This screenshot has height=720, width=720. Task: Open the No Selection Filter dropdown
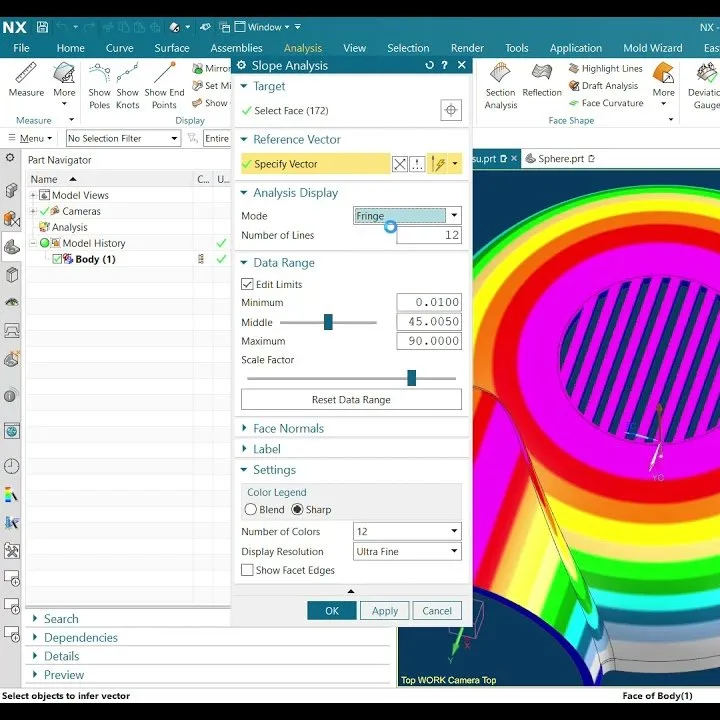tap(124, 138)
